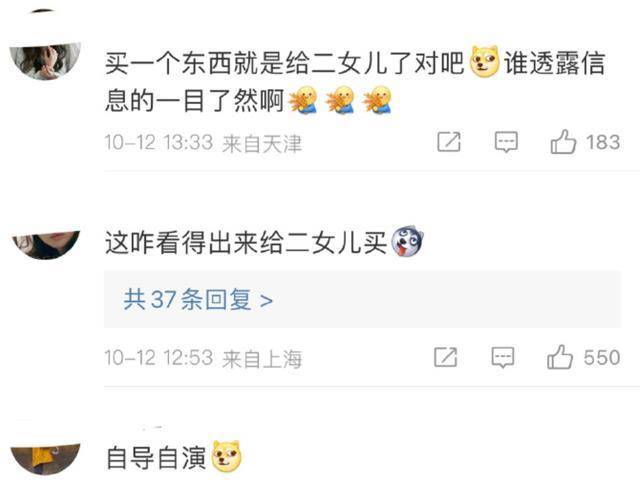Open reply icon on the Tianjin comment
Image resolution: width=640 pixels, height=486 pixels.
506,142
